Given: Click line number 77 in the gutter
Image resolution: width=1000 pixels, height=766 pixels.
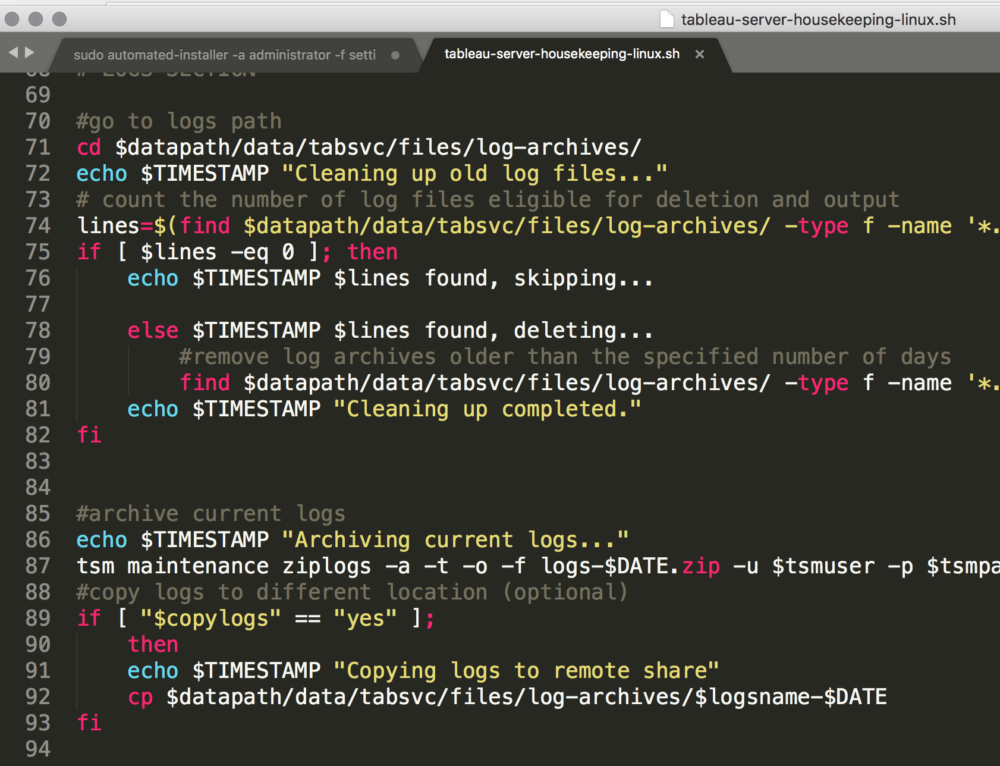Looking at the screenshot, I should [38, 304].
